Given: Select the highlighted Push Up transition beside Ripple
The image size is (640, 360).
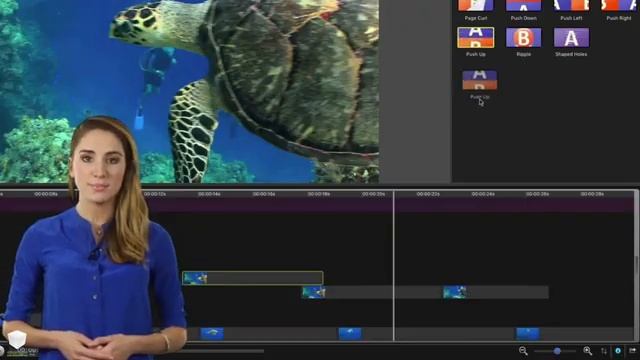Looking at the screenshot, I should 476,38.
